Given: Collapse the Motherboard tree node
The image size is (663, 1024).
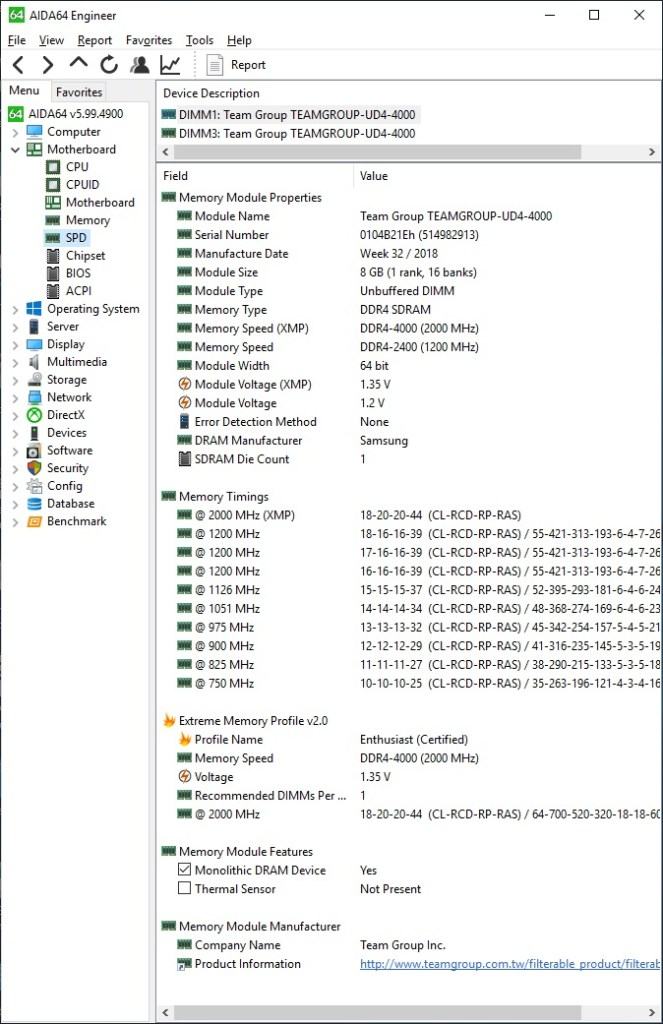Looking at the screenshot, I should click(15, 150).
